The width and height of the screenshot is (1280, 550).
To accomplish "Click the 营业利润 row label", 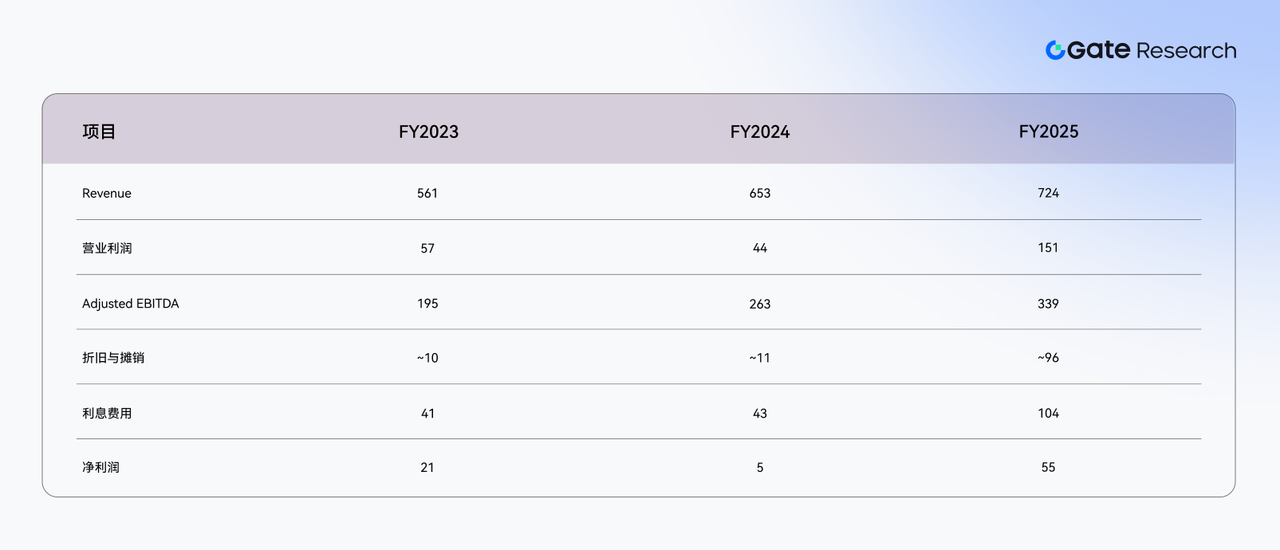I will pyautogui.click(x=107, y=248).
